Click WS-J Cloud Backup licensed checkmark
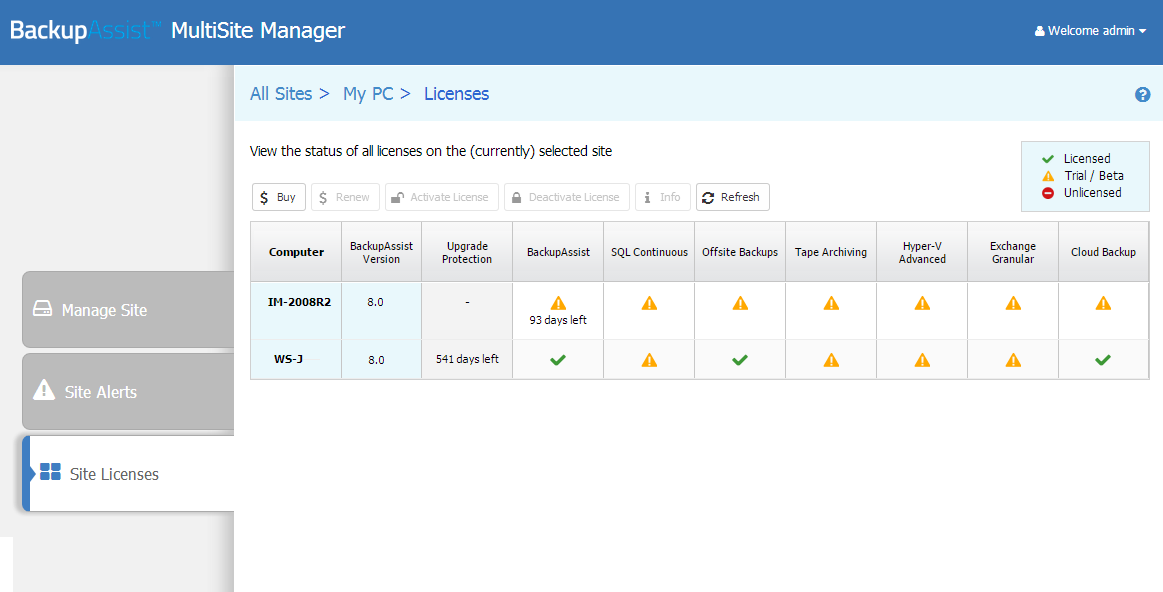Image resolution: width=1163 pixels, height=592 pixels. click(x=1104, y=360)
